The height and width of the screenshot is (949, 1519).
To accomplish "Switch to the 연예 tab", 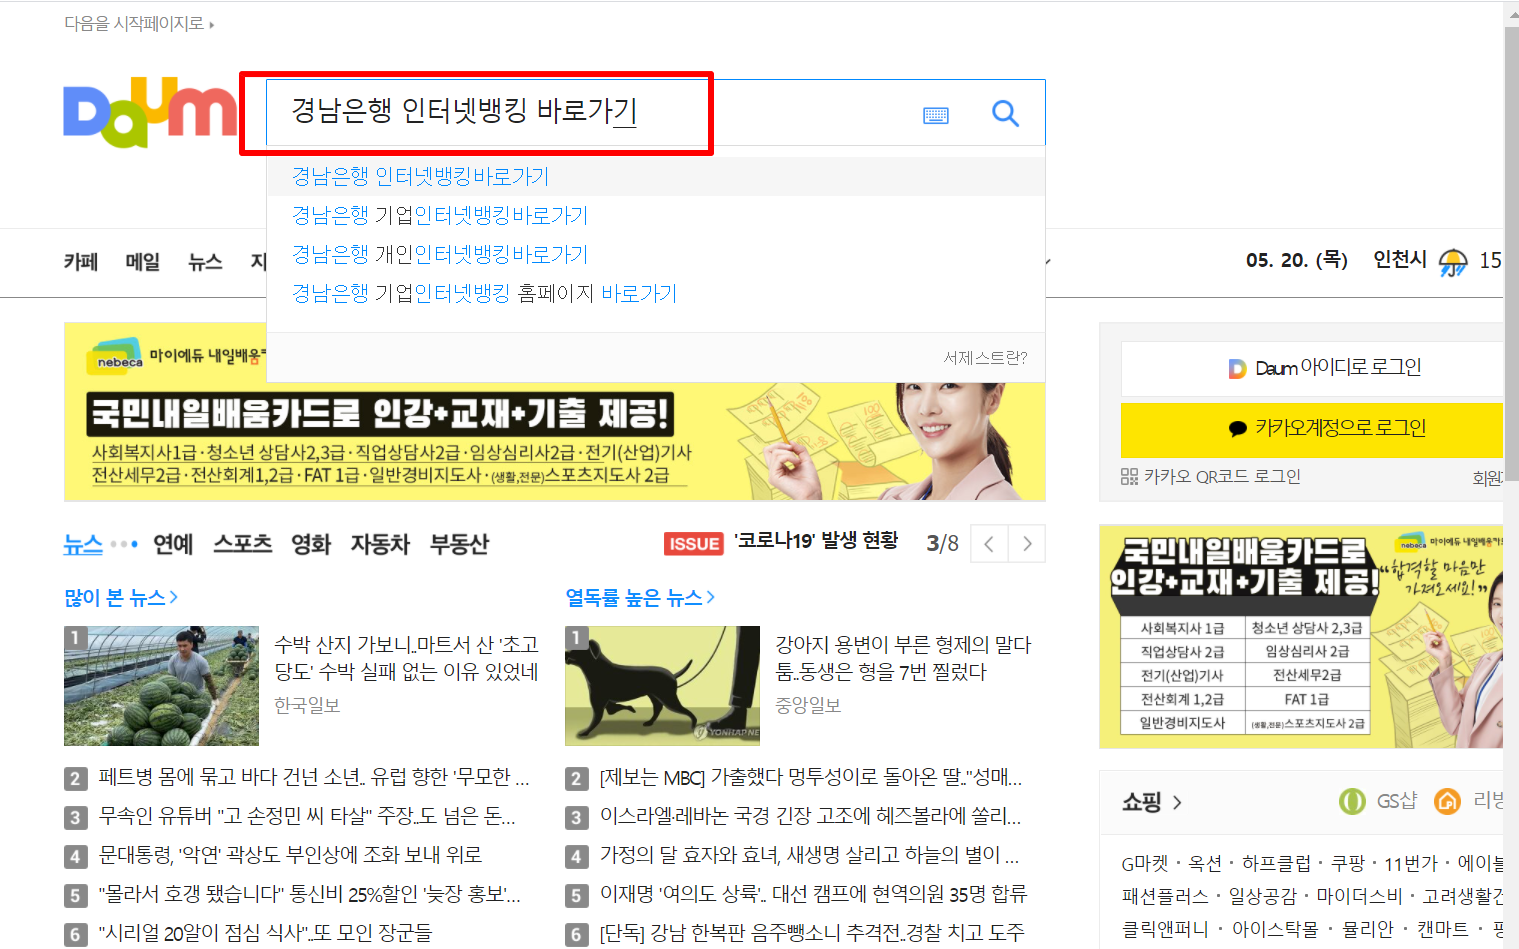I will (173, 544).
